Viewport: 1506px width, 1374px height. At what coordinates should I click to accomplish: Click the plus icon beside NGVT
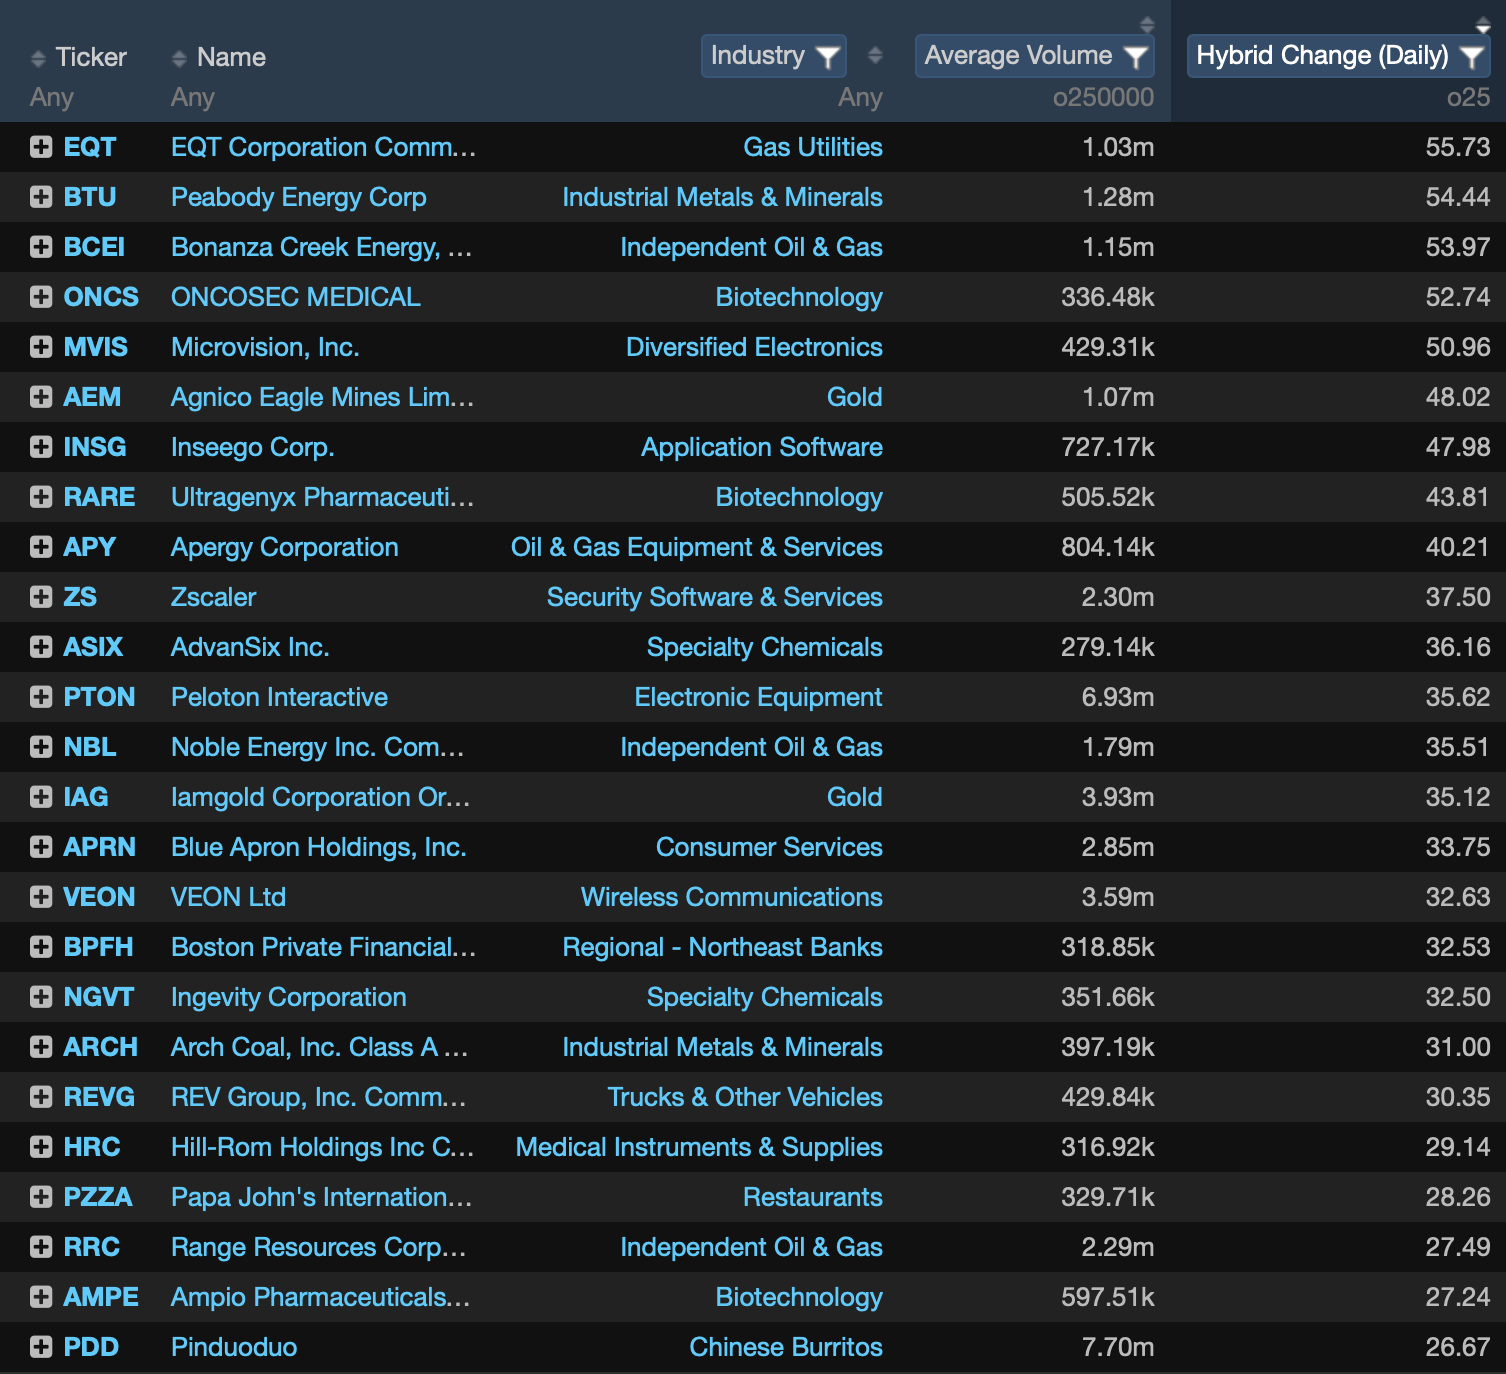click(x=41, y=997)
